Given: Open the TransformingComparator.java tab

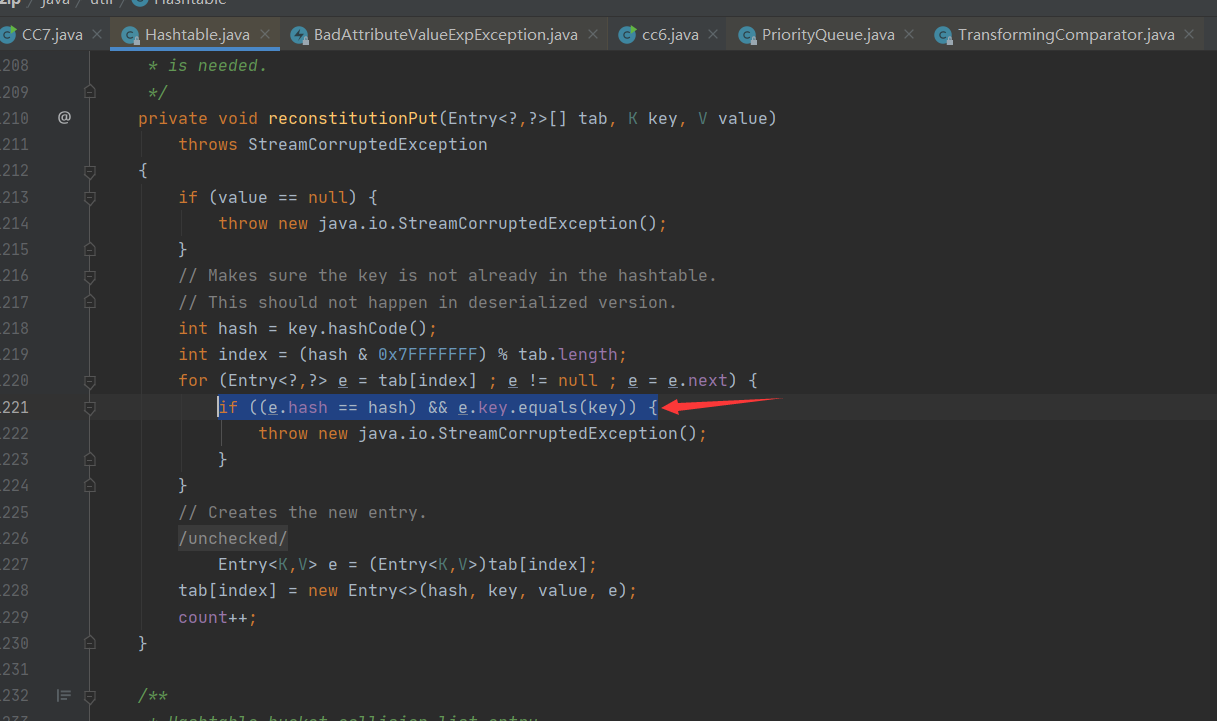Looking at the screenshot, I should (x=1065, y=35).
